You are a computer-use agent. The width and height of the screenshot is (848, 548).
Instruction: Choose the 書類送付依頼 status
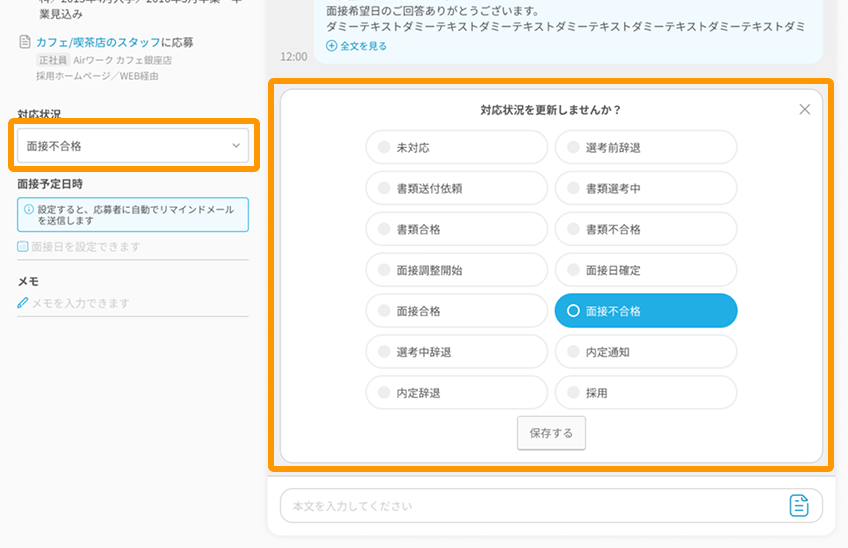[x=456, y=188]
